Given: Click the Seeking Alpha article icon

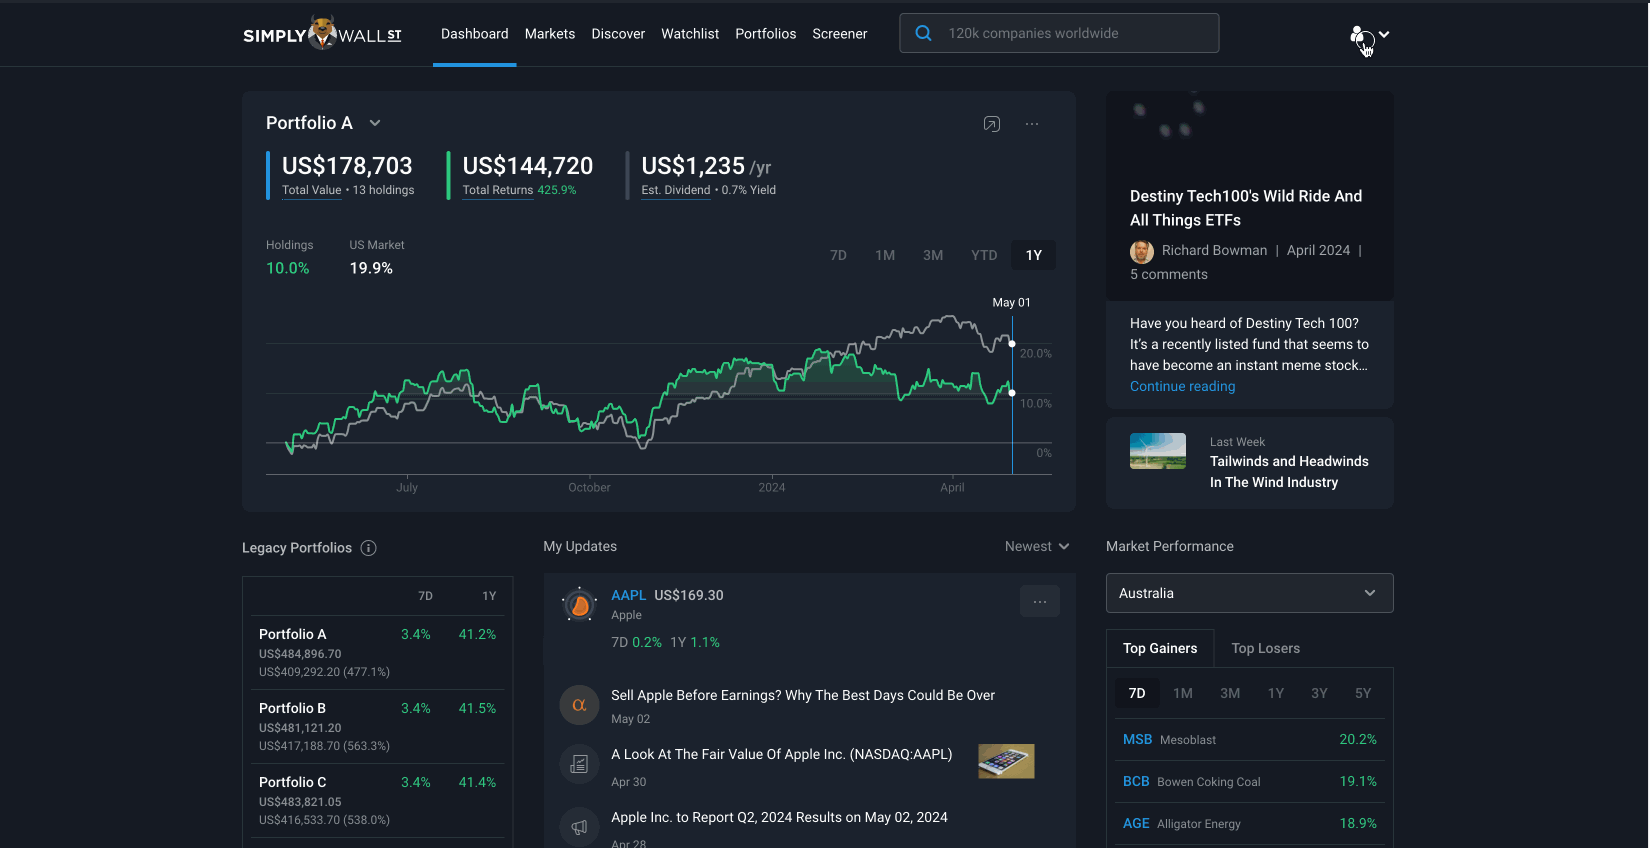Looking at the screenshot, I should (579, 705).
